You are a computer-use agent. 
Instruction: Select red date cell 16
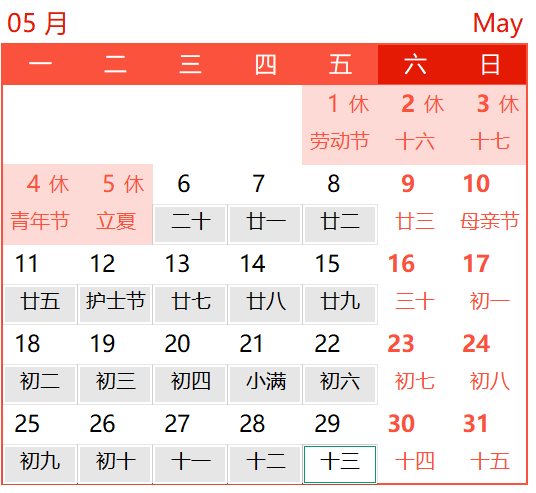415,264
